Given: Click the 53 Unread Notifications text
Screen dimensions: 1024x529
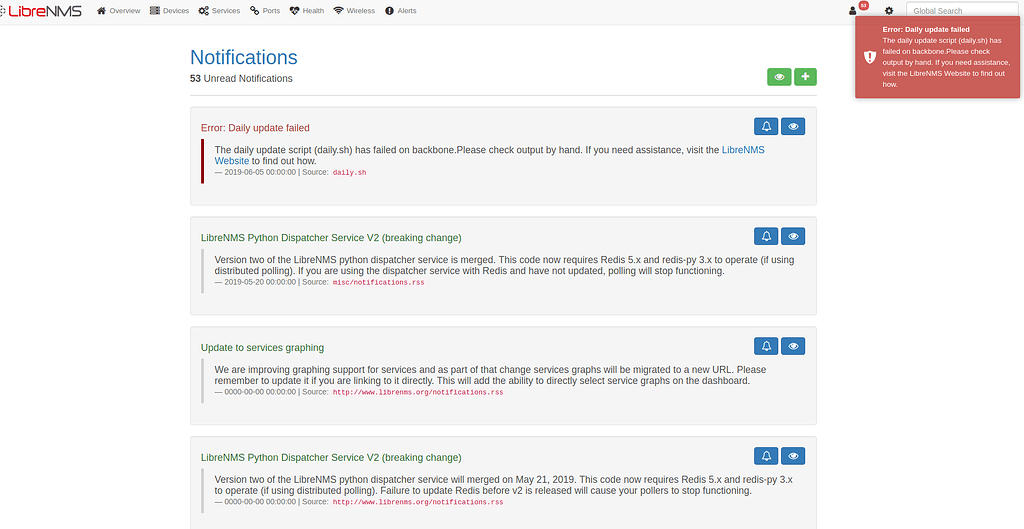Looking at the screenshot, I should pyautogui.click(x=241, y=78).
